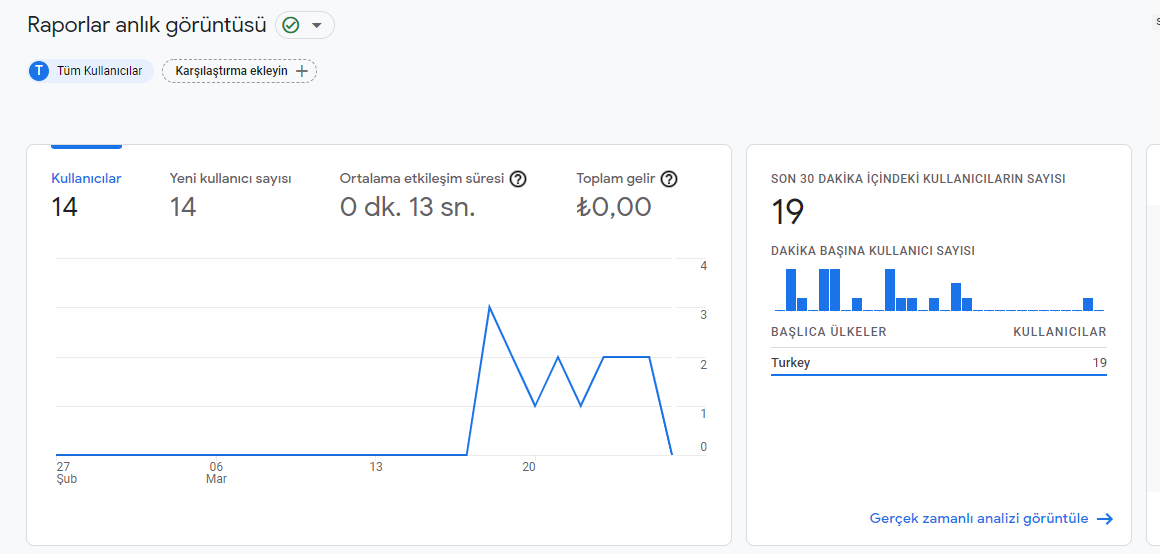Click the plus icon in Karşılaştırma ekleyin

point(302,71)
